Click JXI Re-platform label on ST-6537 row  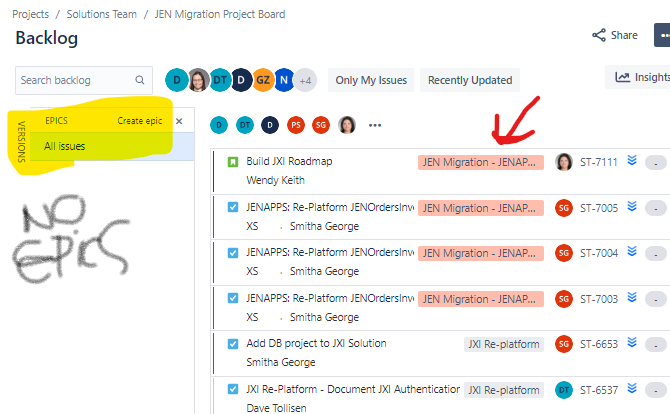[x=504, y=390]
